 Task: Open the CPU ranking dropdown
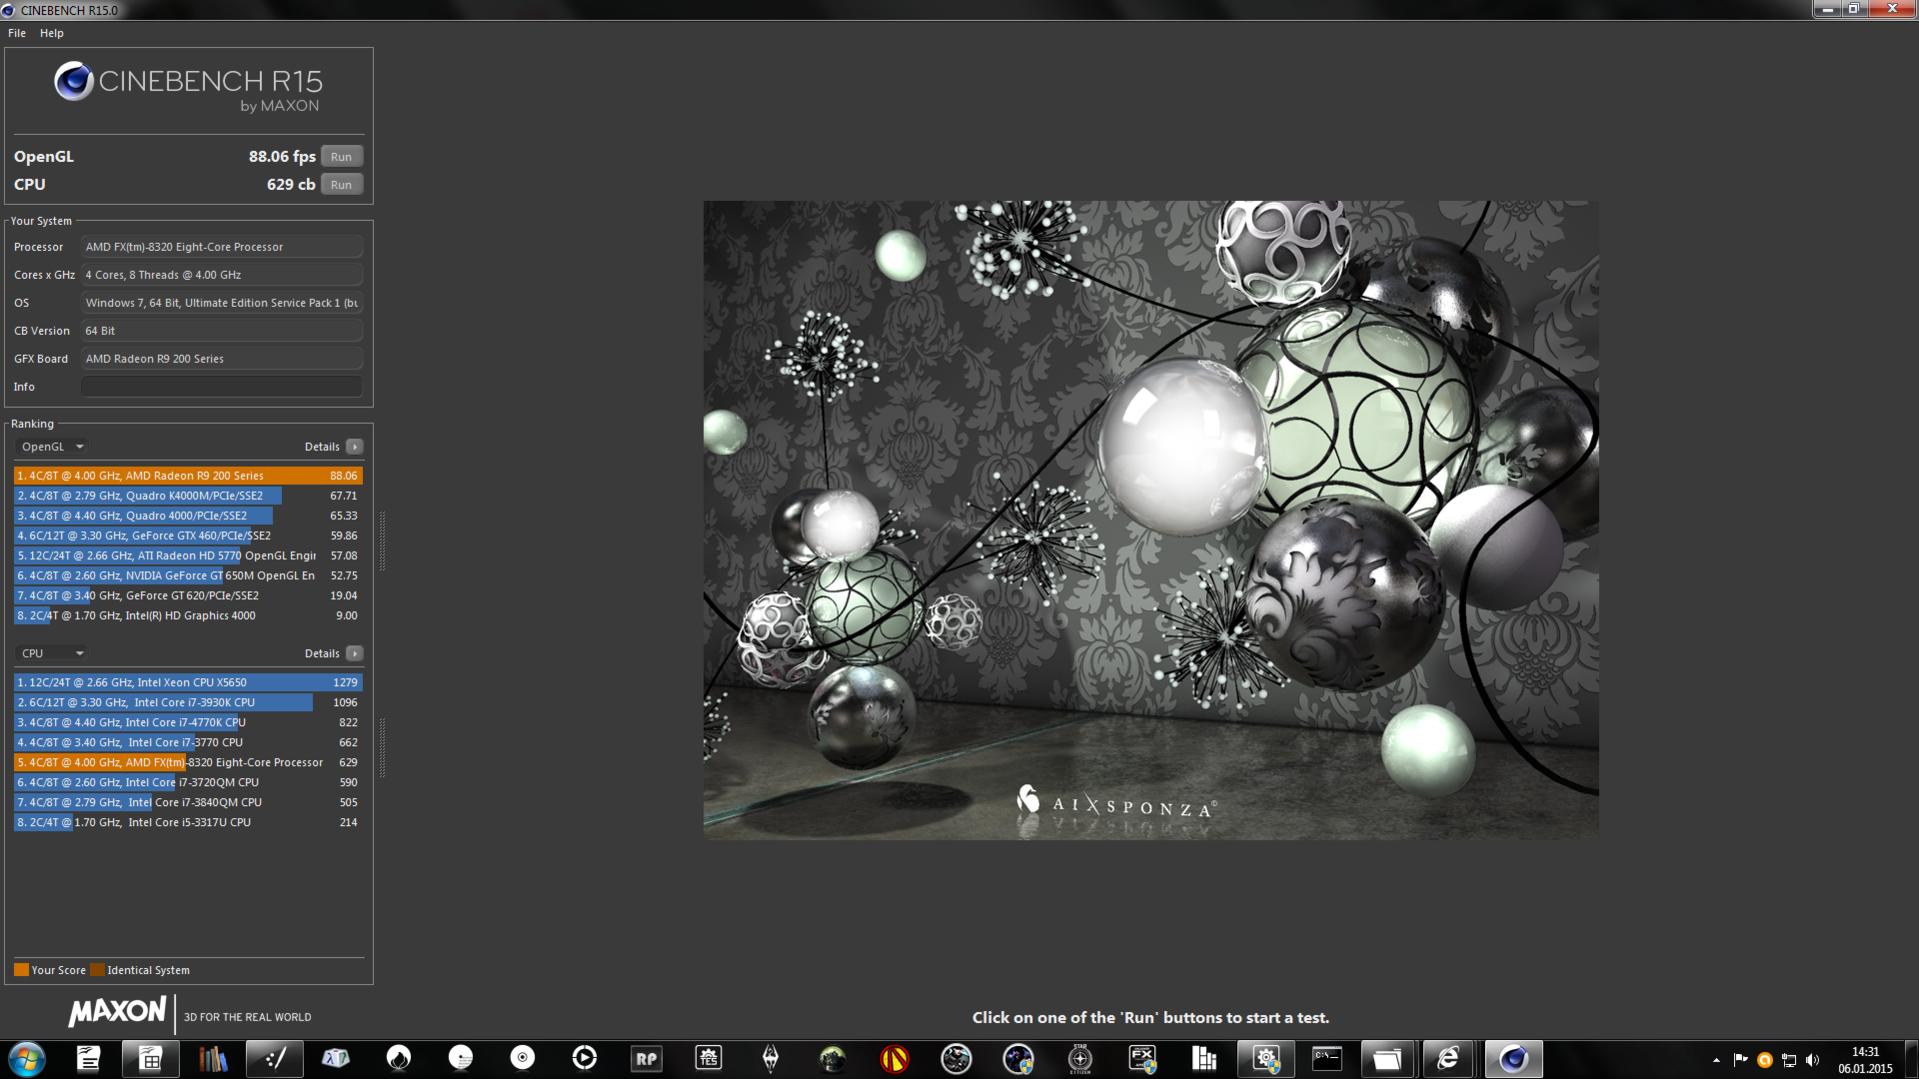52,653
